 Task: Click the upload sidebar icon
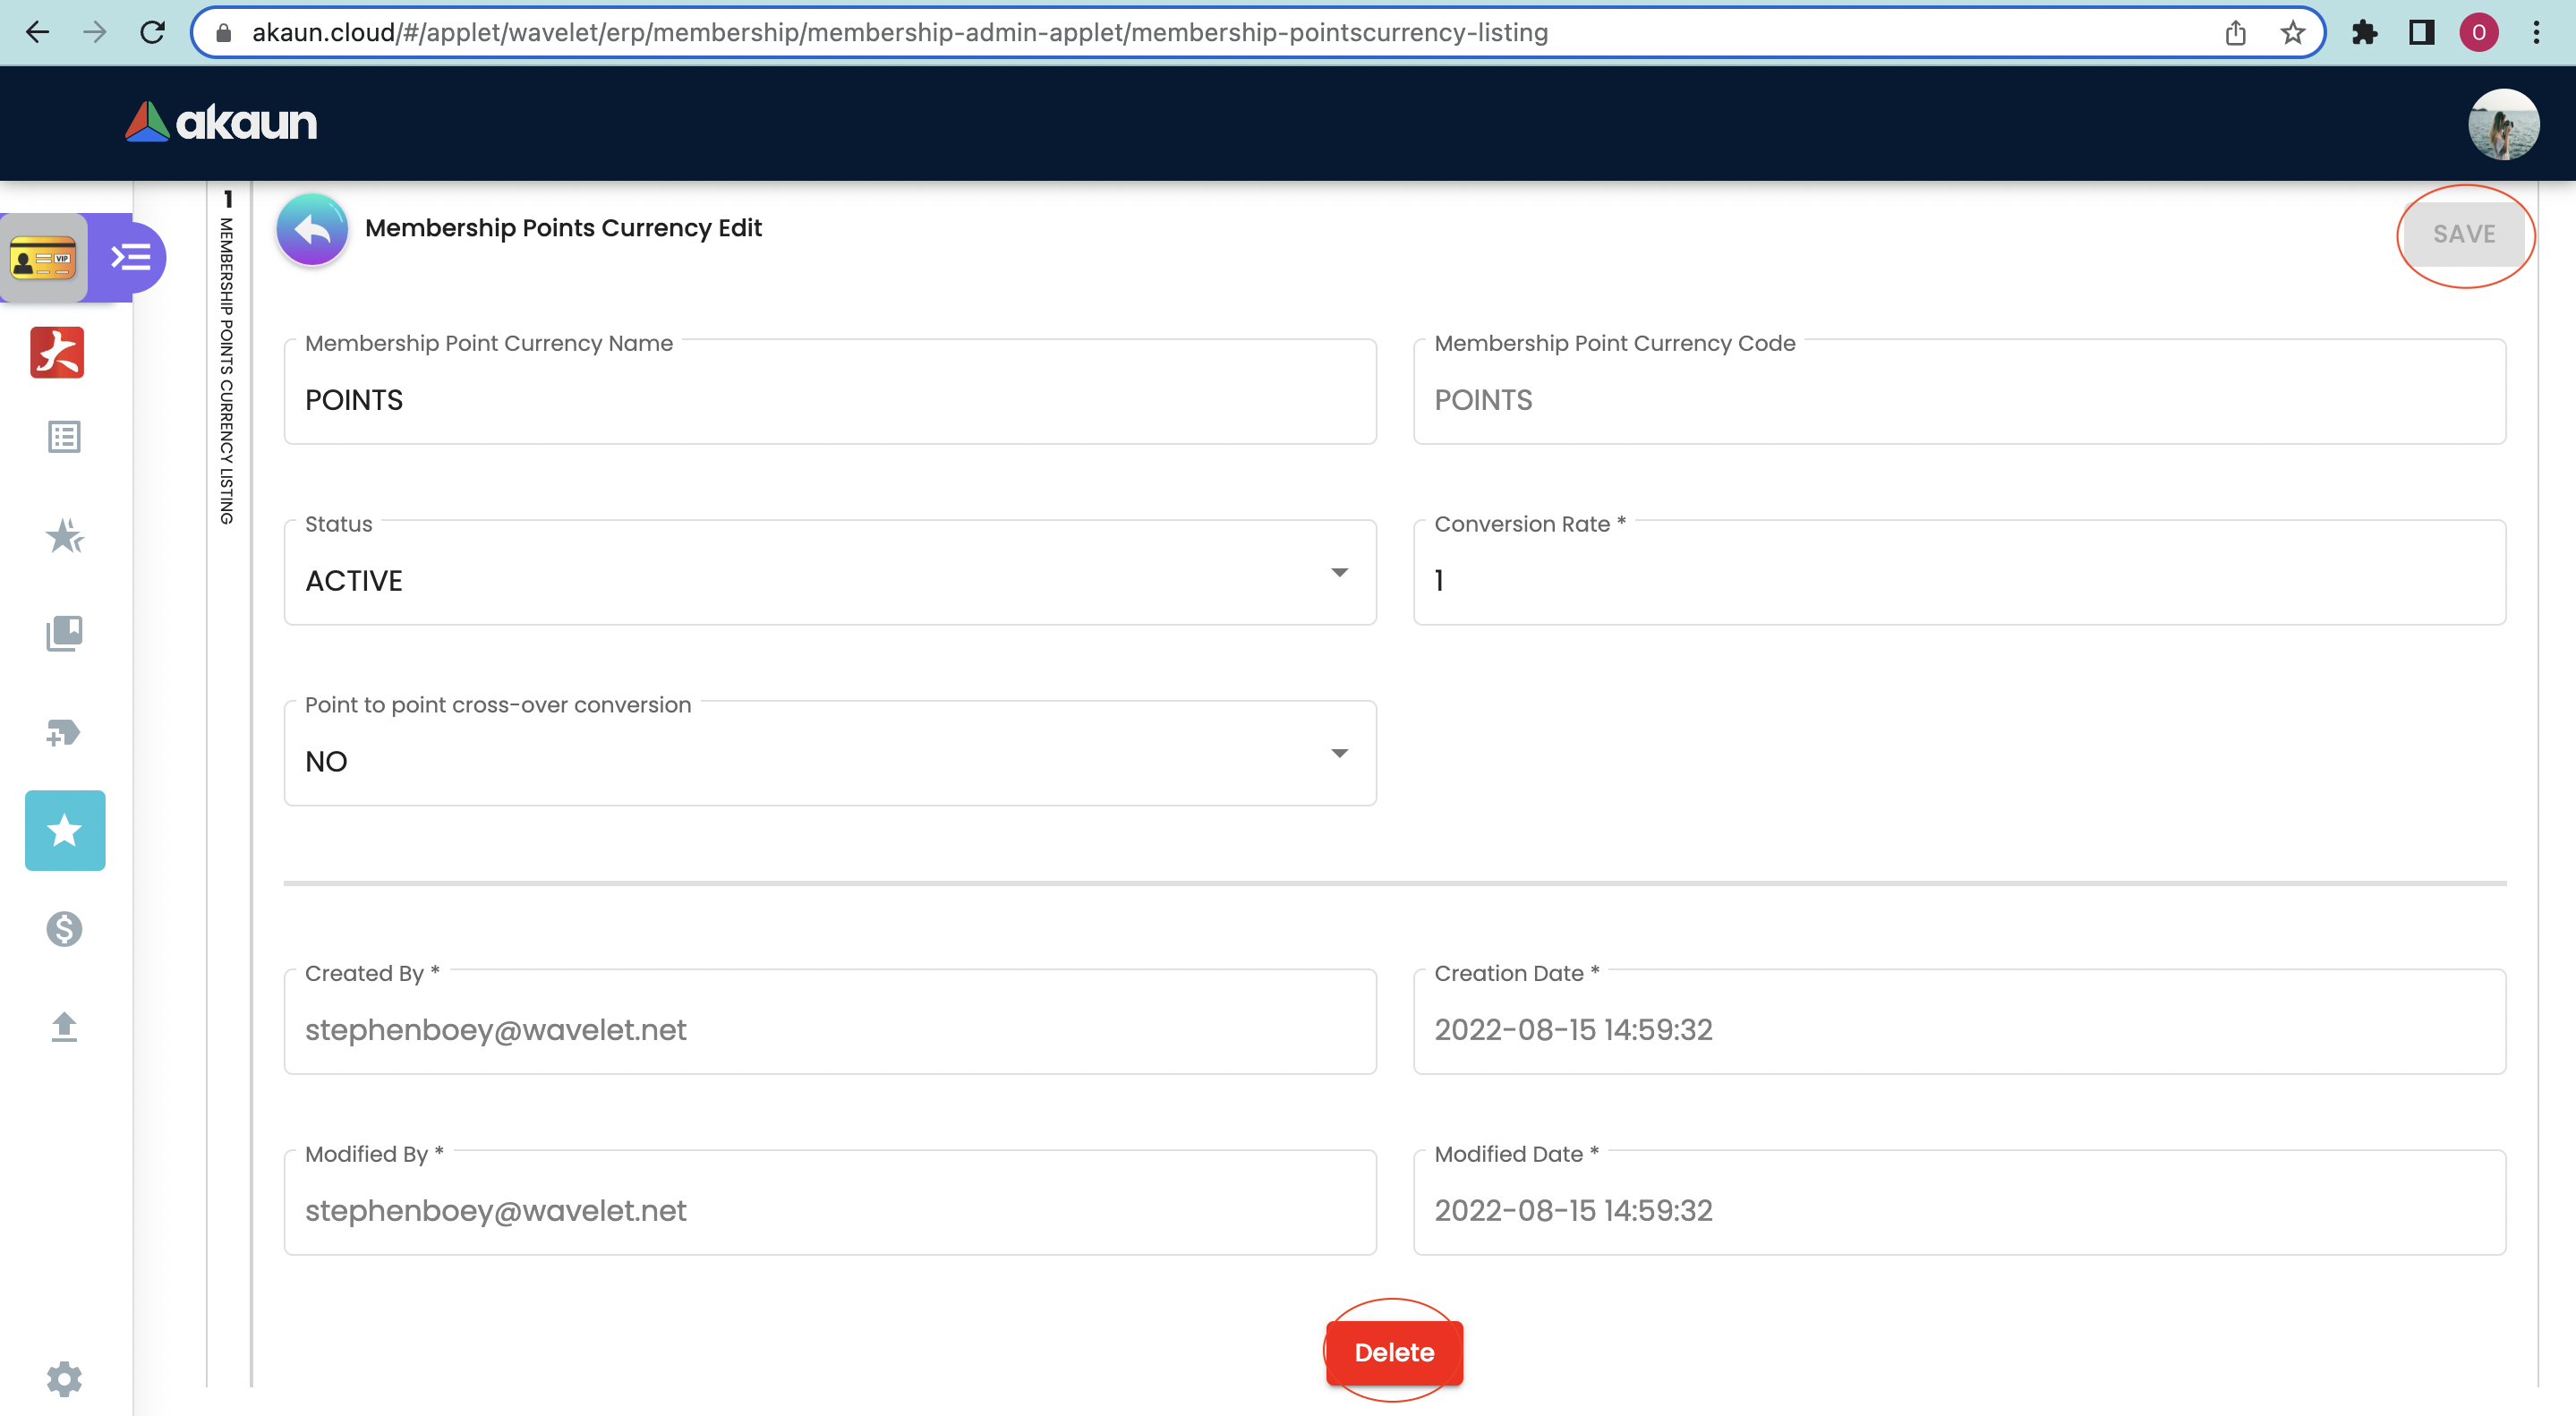click(x=64, y=1027)
